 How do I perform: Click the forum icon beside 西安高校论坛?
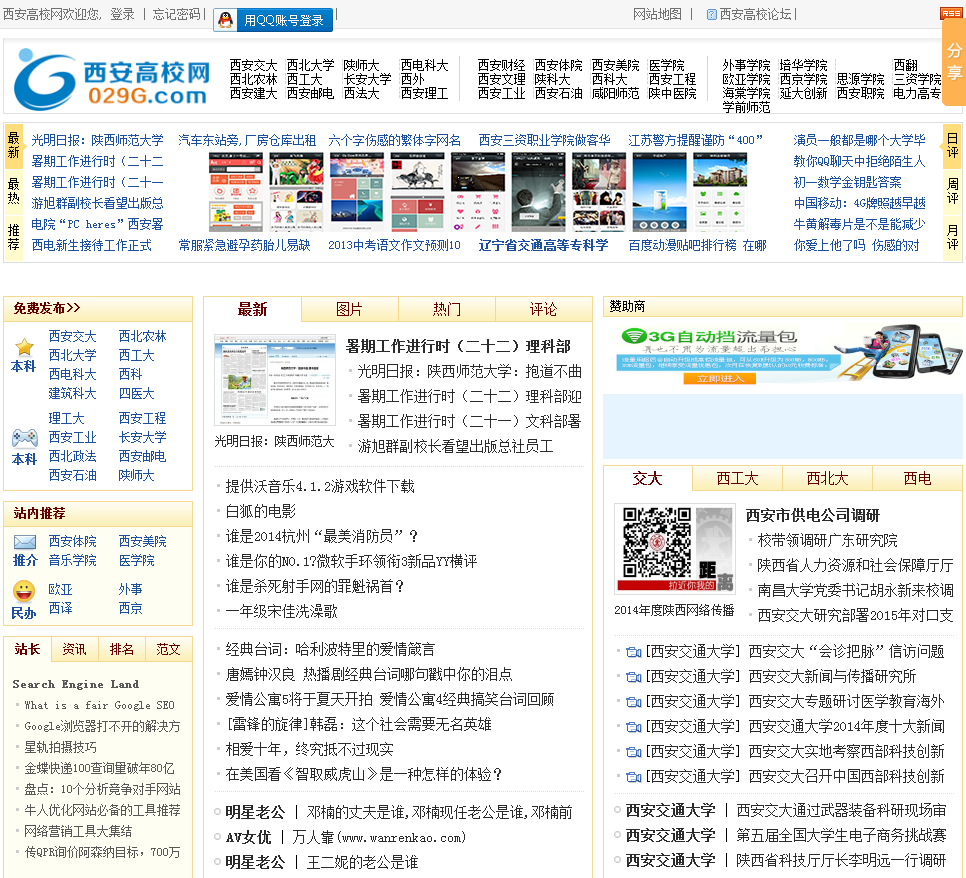click(712, 14)
